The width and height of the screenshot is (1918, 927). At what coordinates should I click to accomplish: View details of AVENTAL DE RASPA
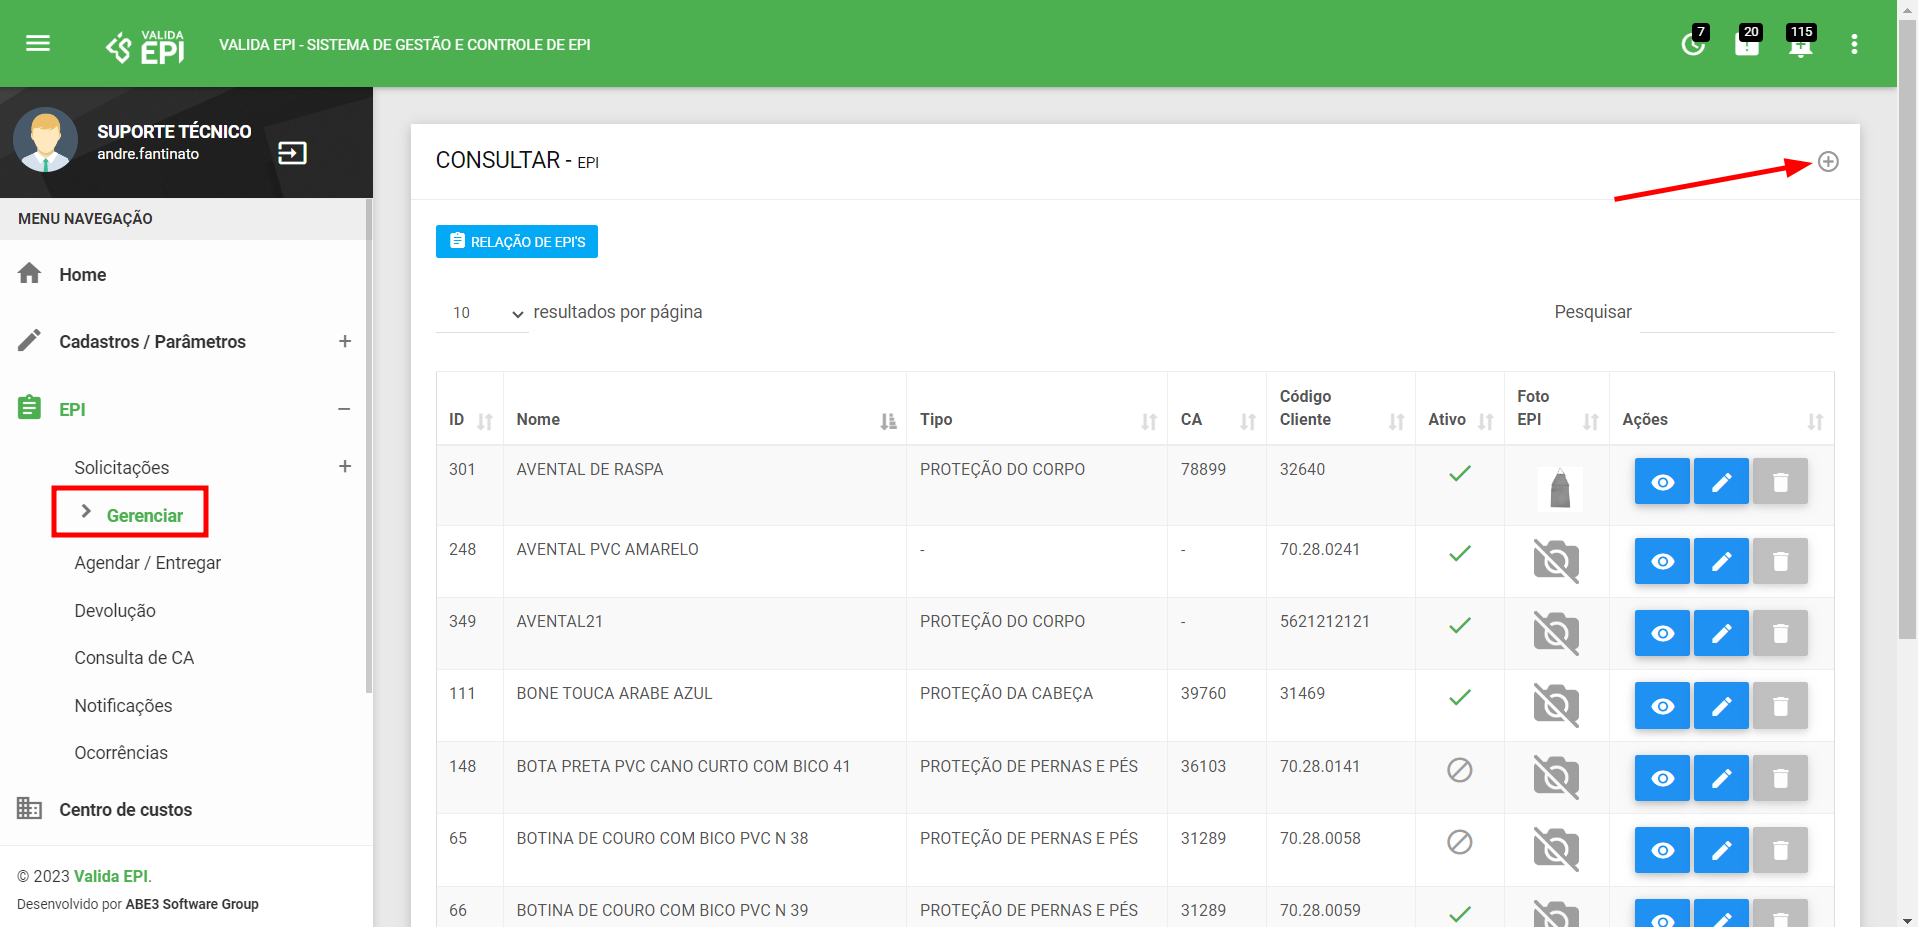[x=1662, y=481]
